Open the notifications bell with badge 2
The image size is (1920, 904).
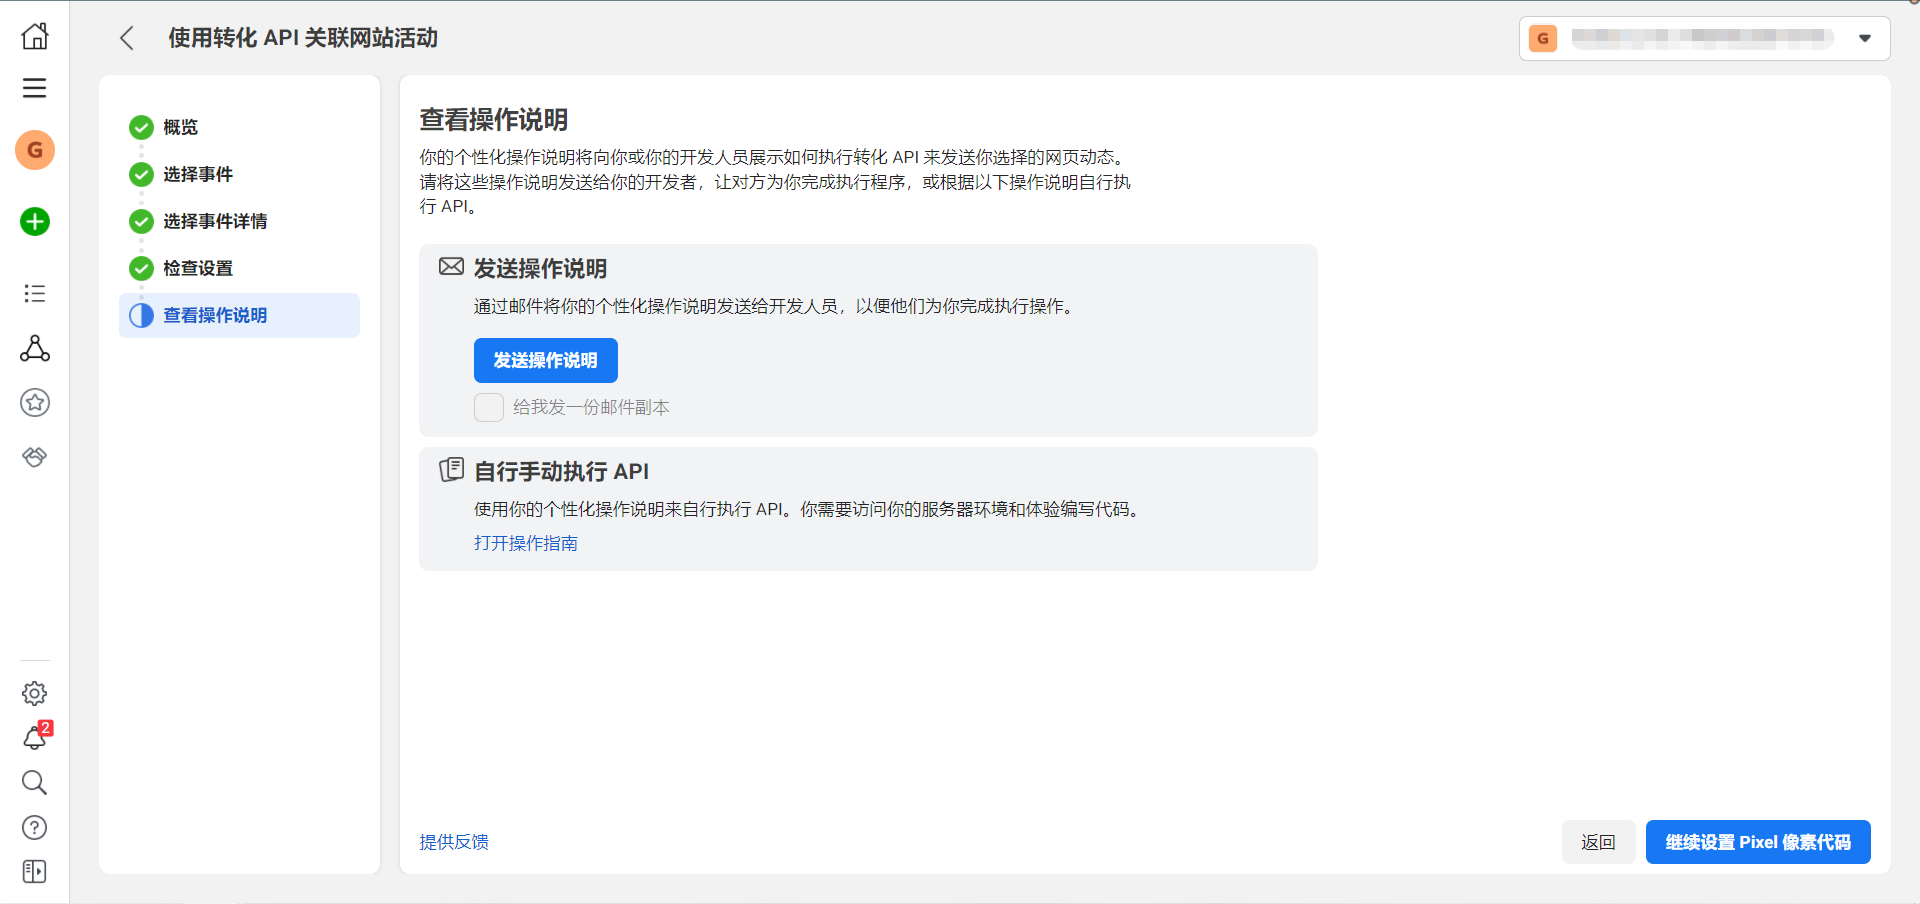35,737
